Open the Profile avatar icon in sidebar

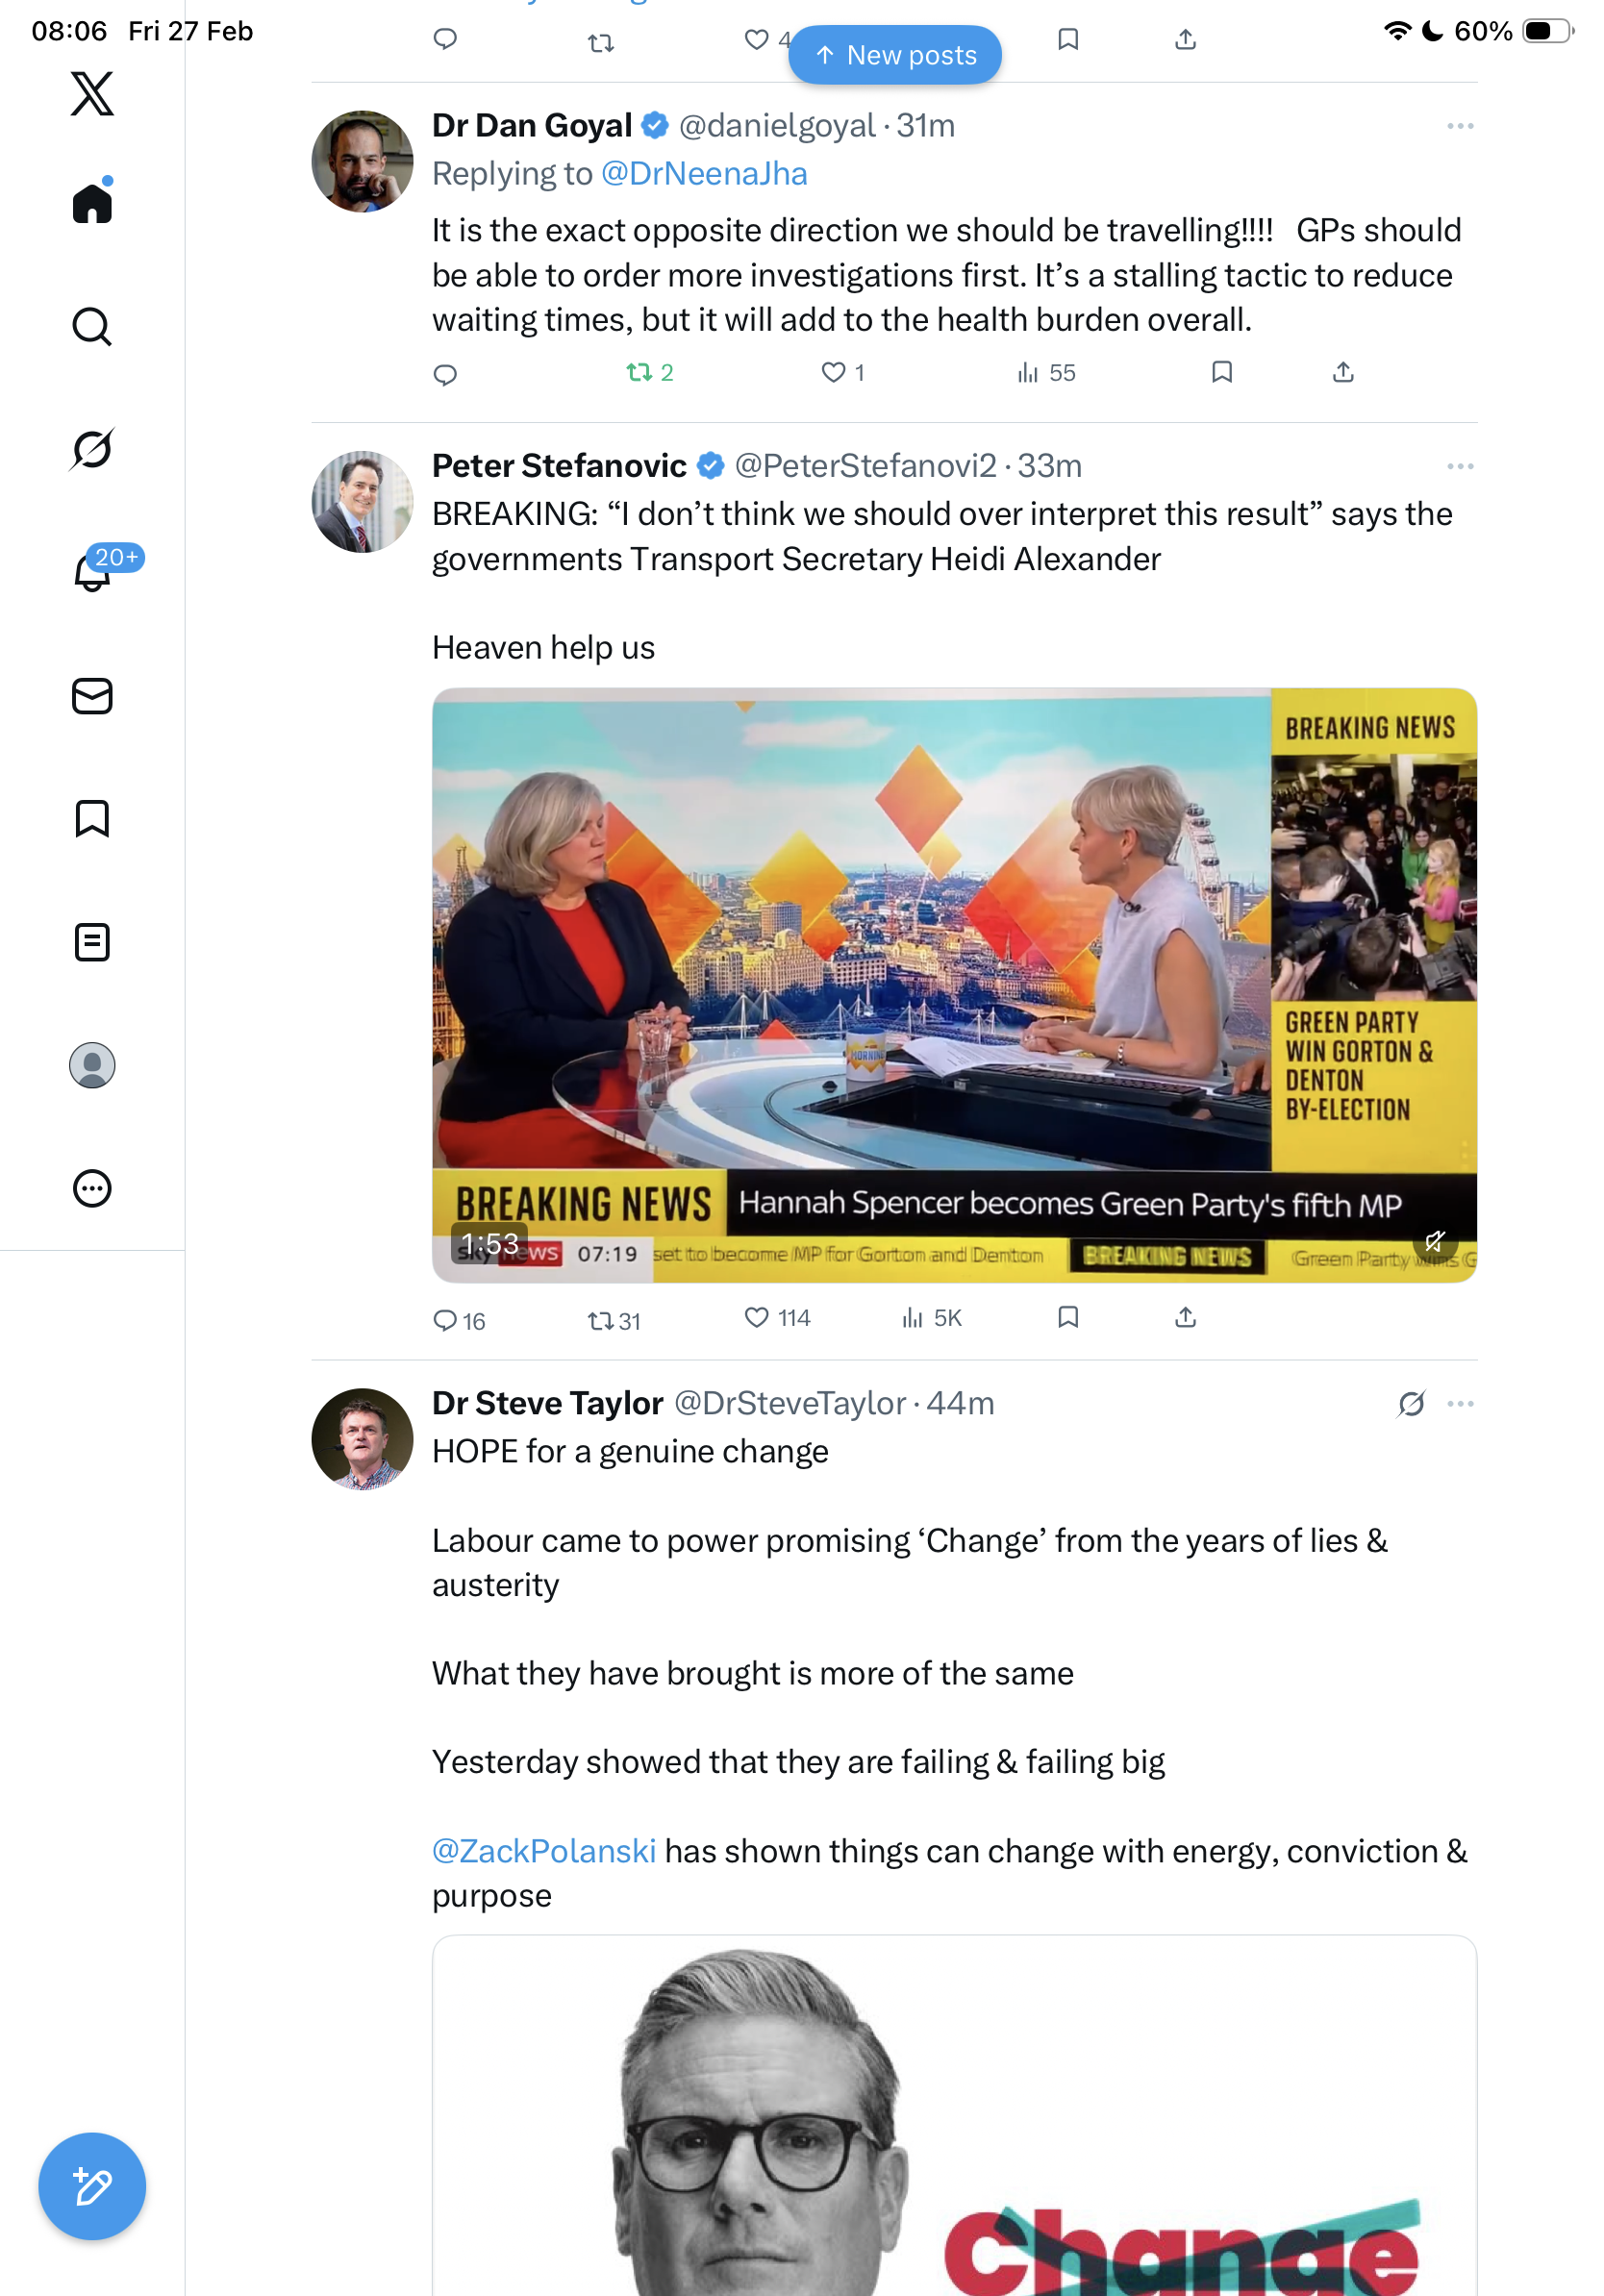click(x=92, y=1065)
